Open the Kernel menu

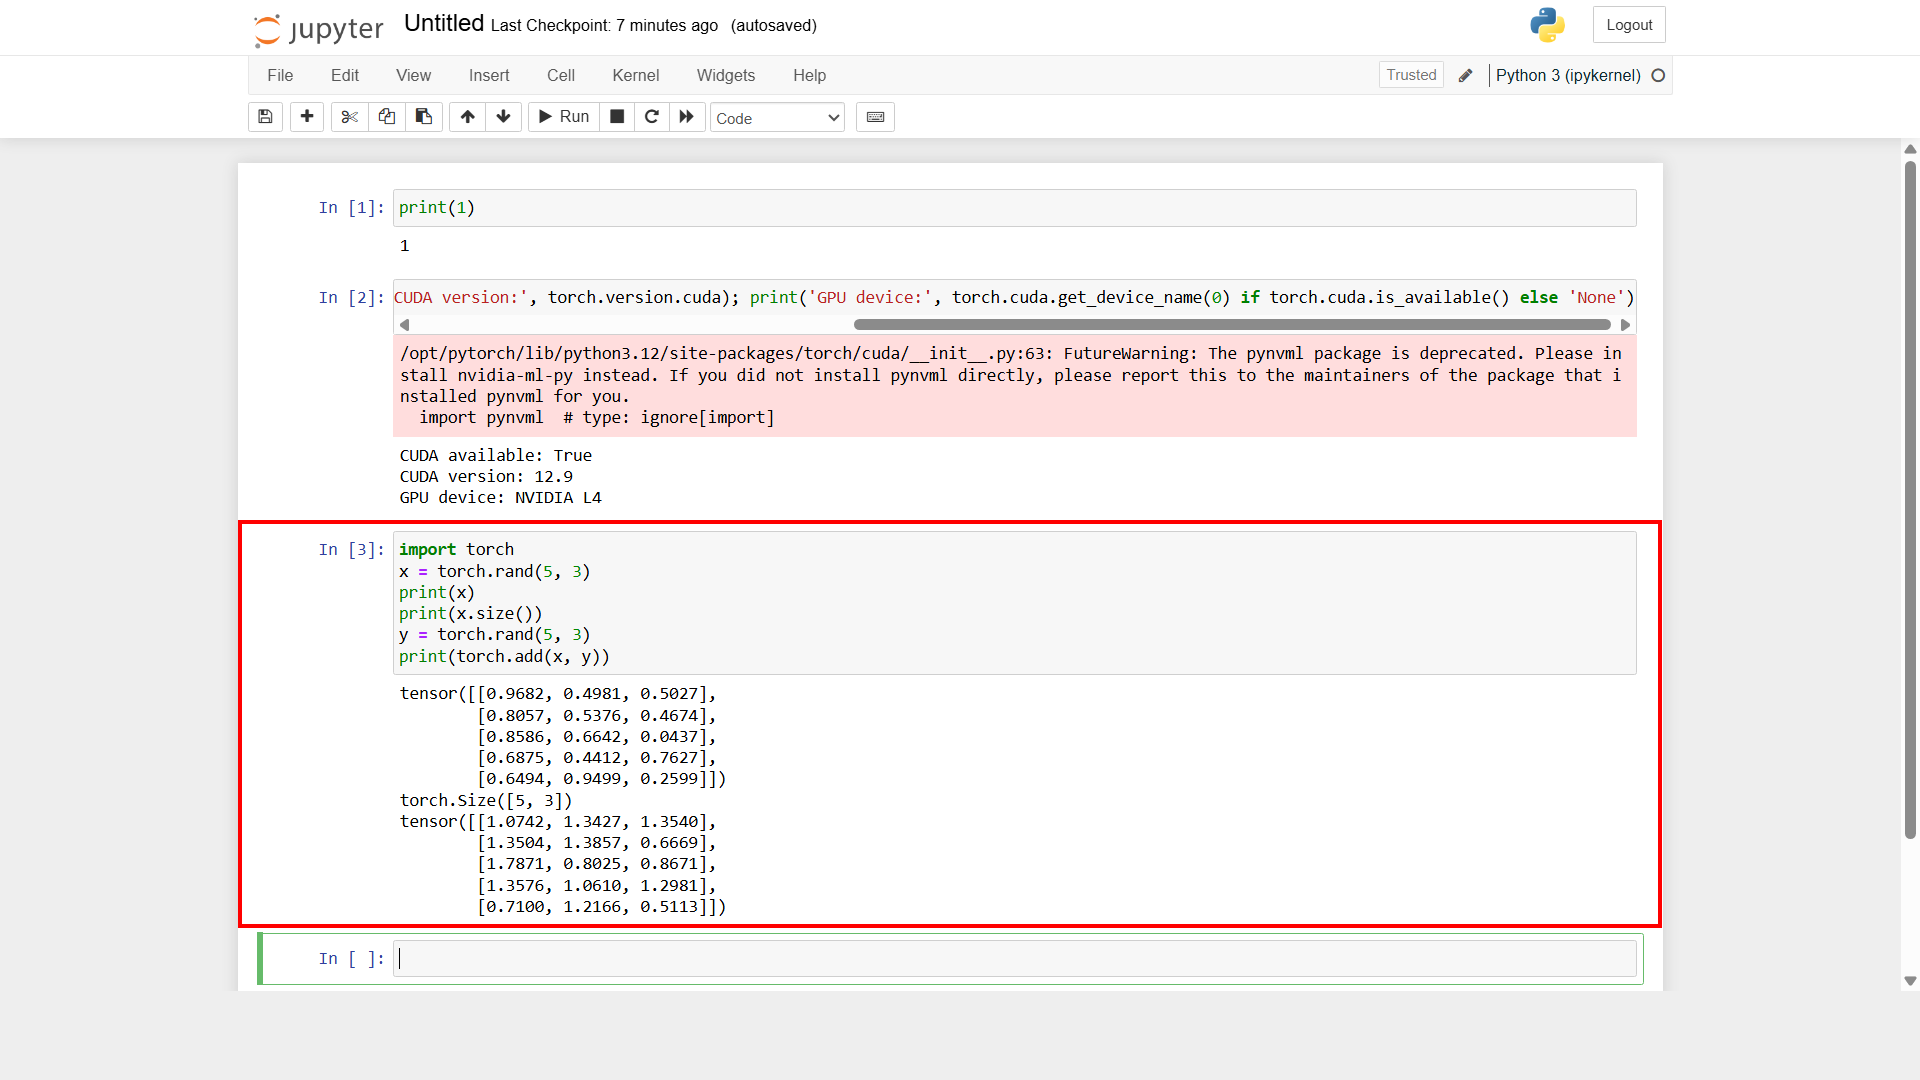(x=635, y=75)
